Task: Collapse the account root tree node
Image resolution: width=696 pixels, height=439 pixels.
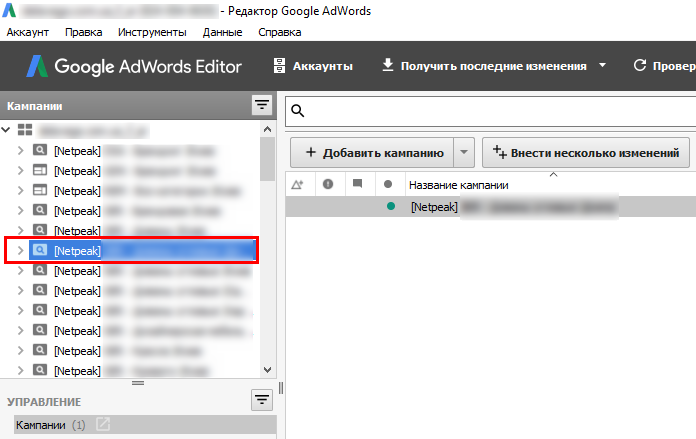Action: [6, 130]
